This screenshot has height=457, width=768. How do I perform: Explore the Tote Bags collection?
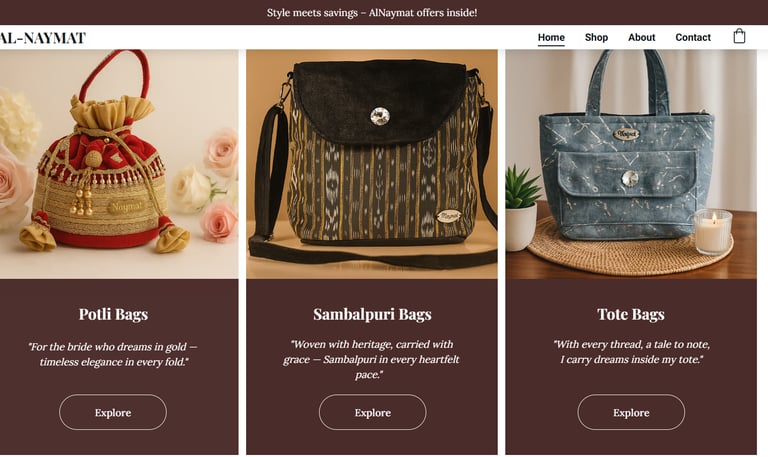[x=631, y=412]
